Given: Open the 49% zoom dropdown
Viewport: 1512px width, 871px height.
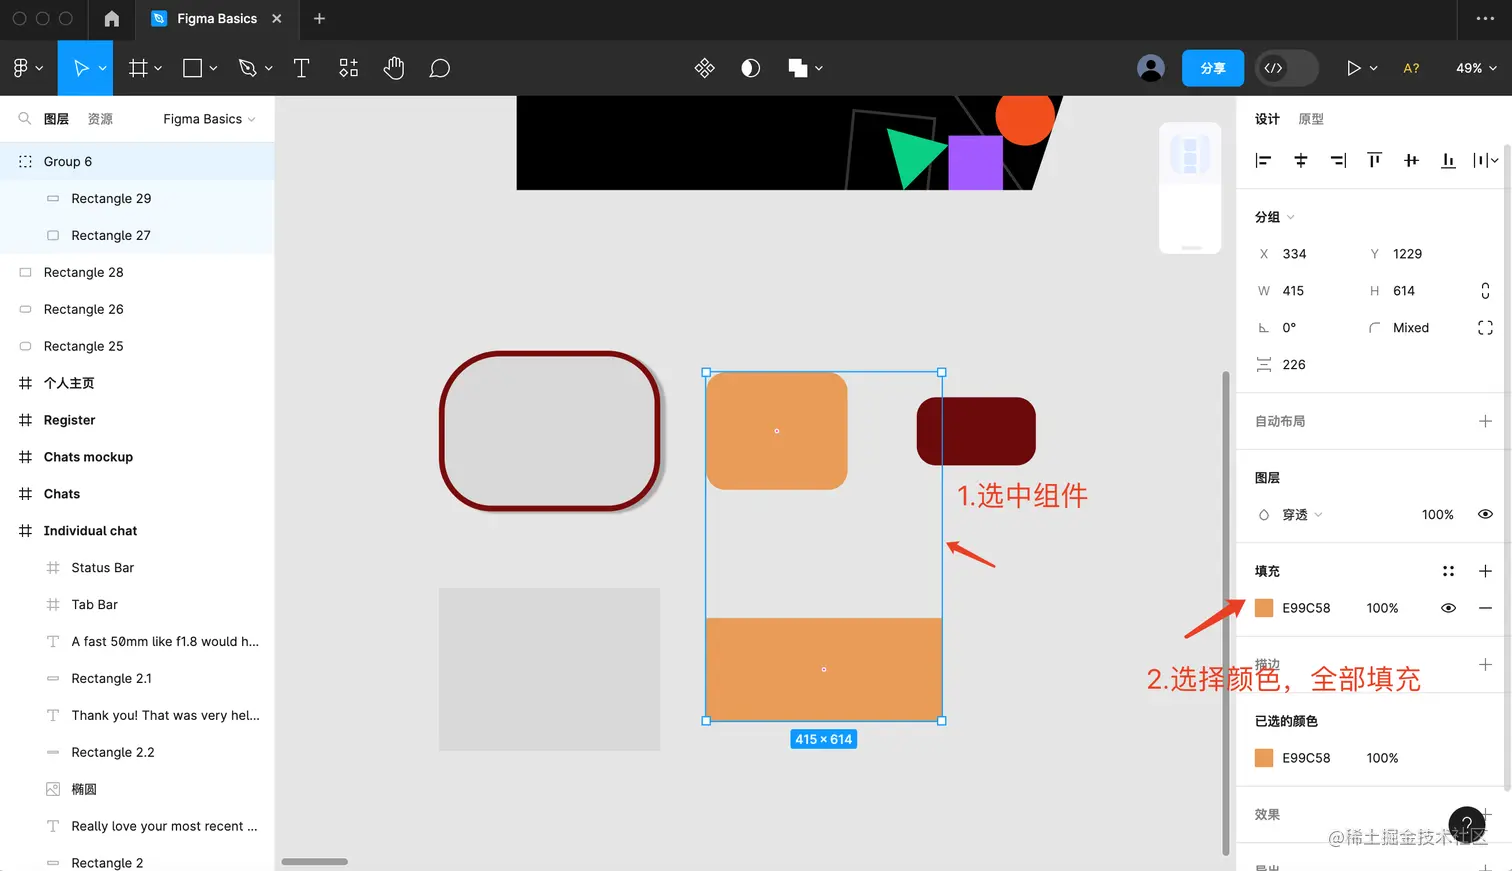Looking at the screenshot, I should (1476, 68).
